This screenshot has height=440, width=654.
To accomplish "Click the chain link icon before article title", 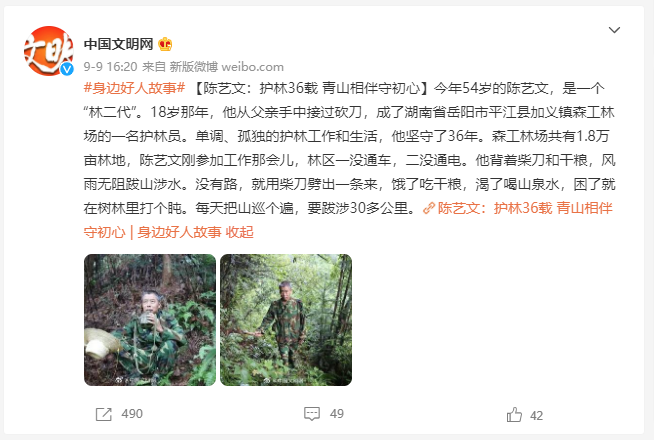I will (428, 208).
